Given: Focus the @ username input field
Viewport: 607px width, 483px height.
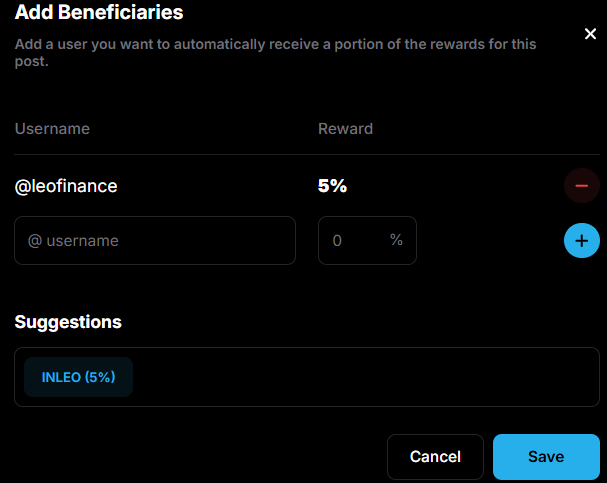Looking at the screenshot, I should tap(155, 241).
